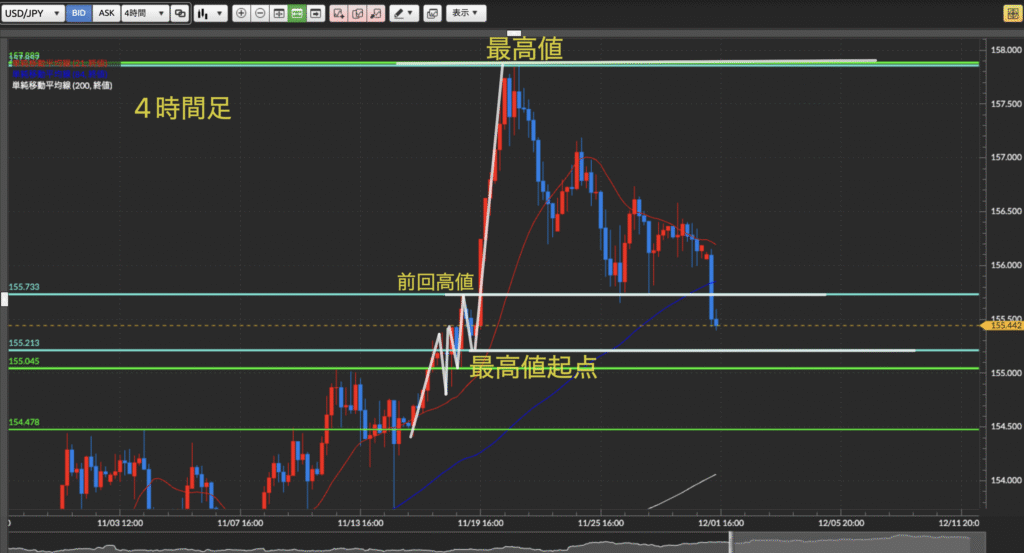This screenshot has width=1024, height=553.
Task: Click the 155.442 current price label
Action: pyautogui.click(x=1002, y=325)
